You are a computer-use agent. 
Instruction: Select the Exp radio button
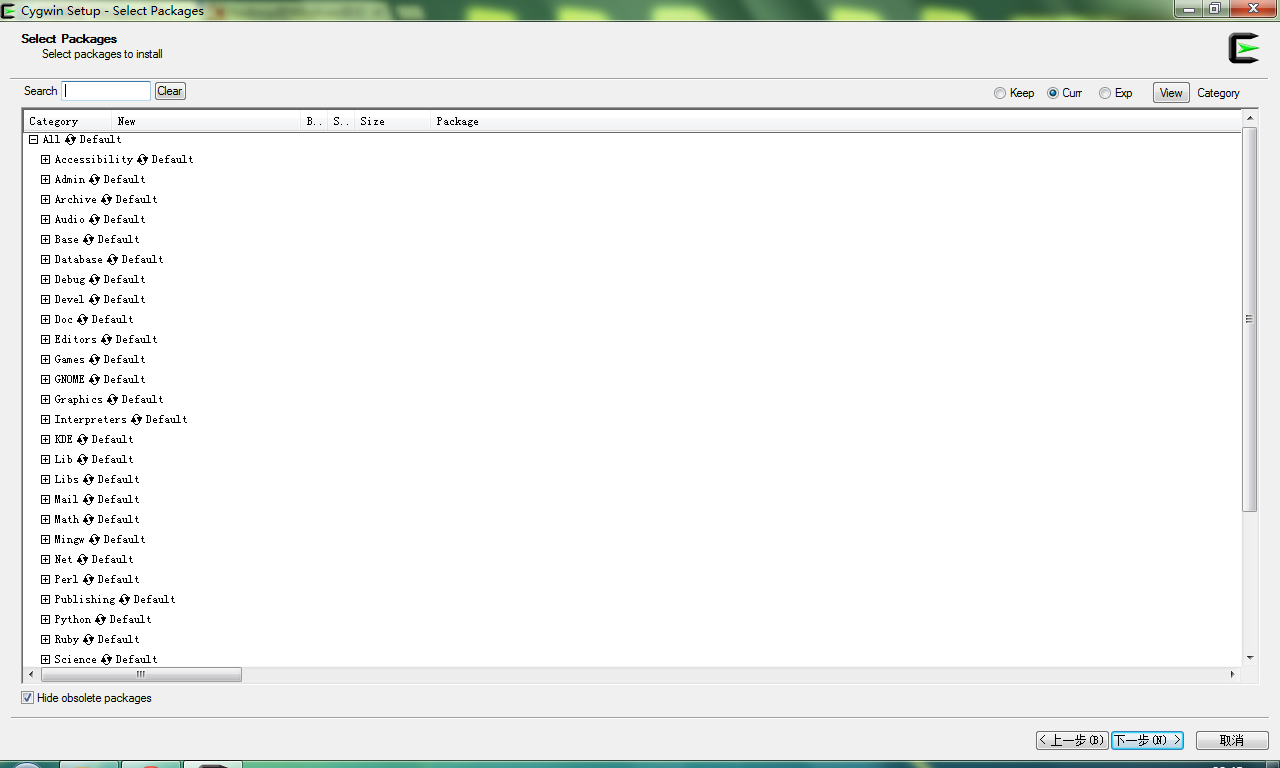(x=1105, y=93)
